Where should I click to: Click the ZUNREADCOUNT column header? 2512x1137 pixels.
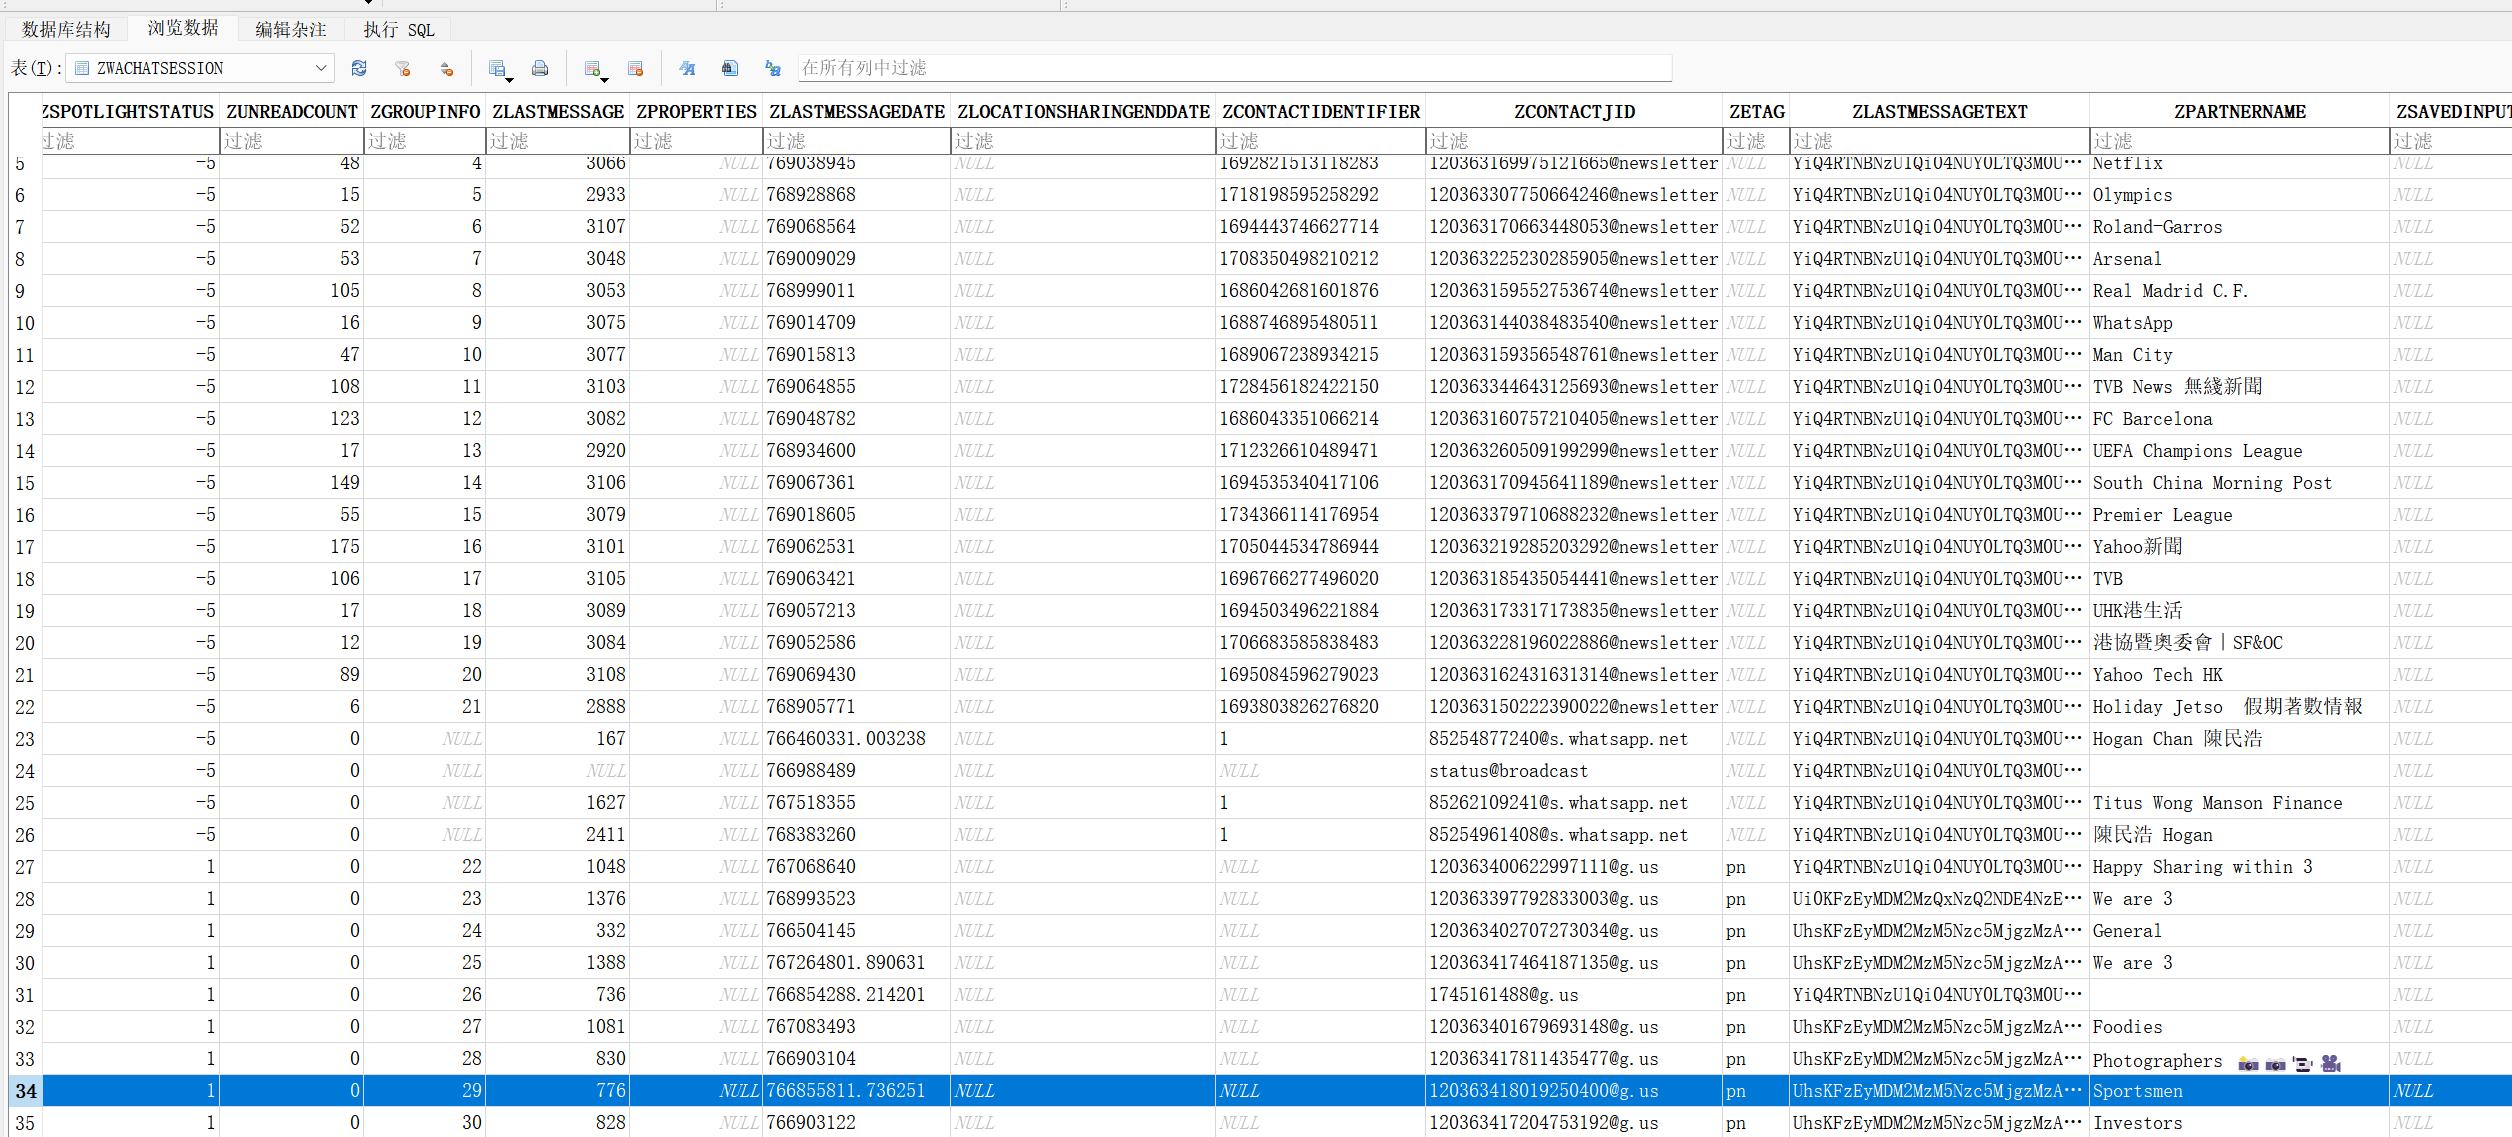coord(291,111)
